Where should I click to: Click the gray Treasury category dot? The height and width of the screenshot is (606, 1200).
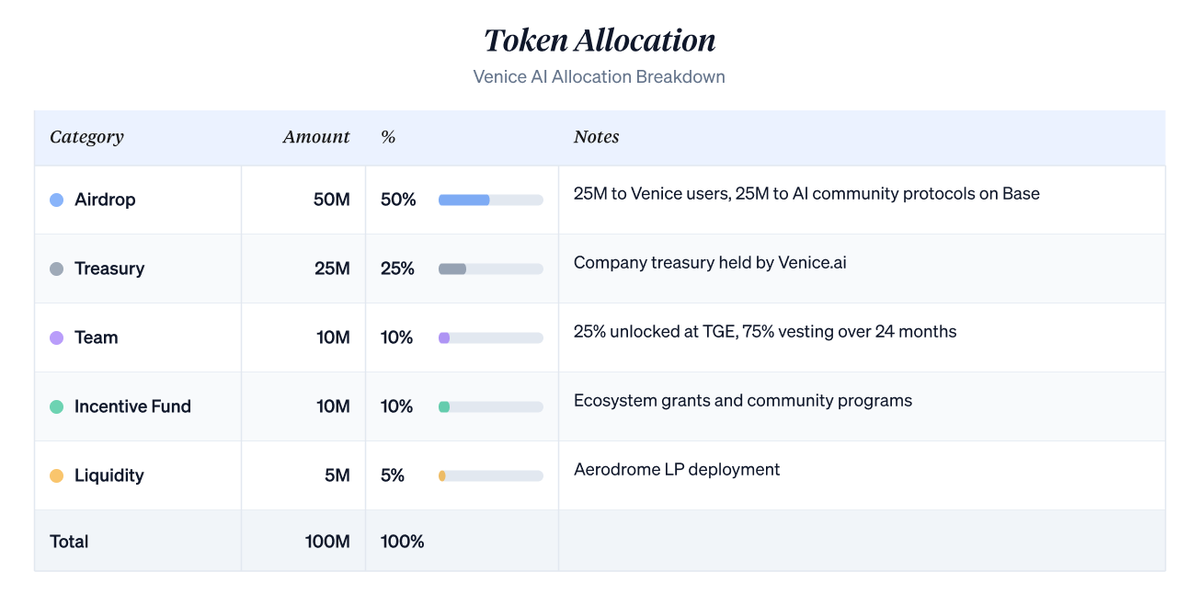coord(57,269)
